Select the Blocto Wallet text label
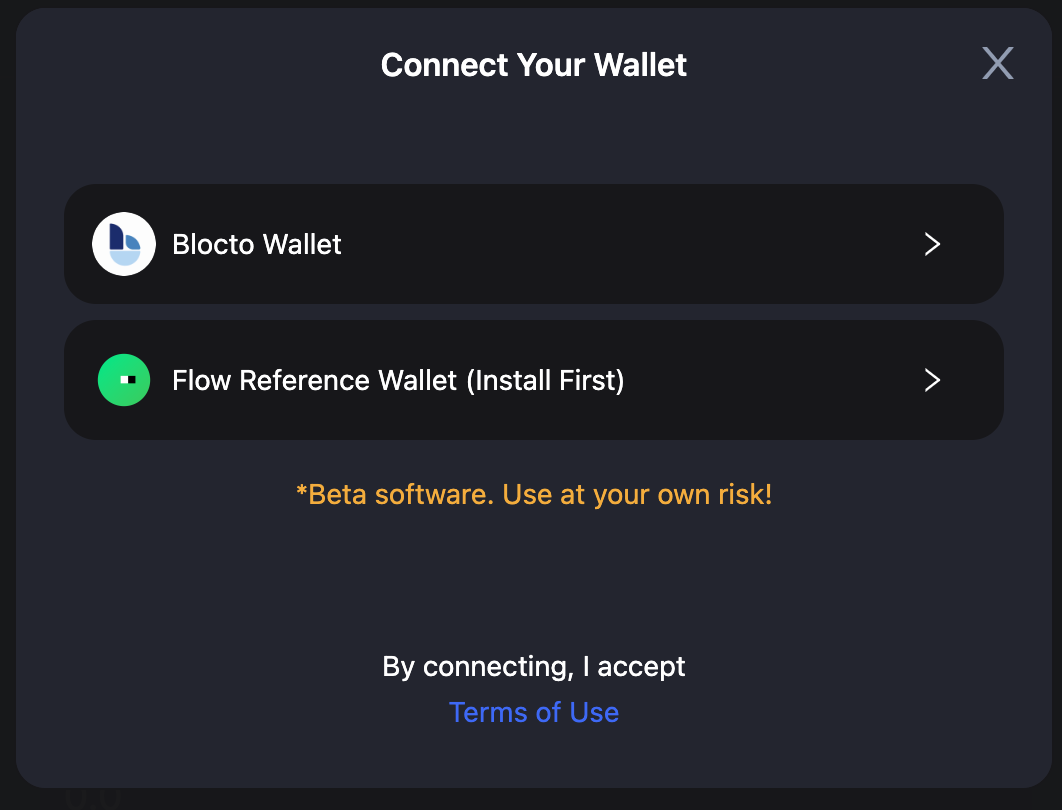 coord(257,244)
